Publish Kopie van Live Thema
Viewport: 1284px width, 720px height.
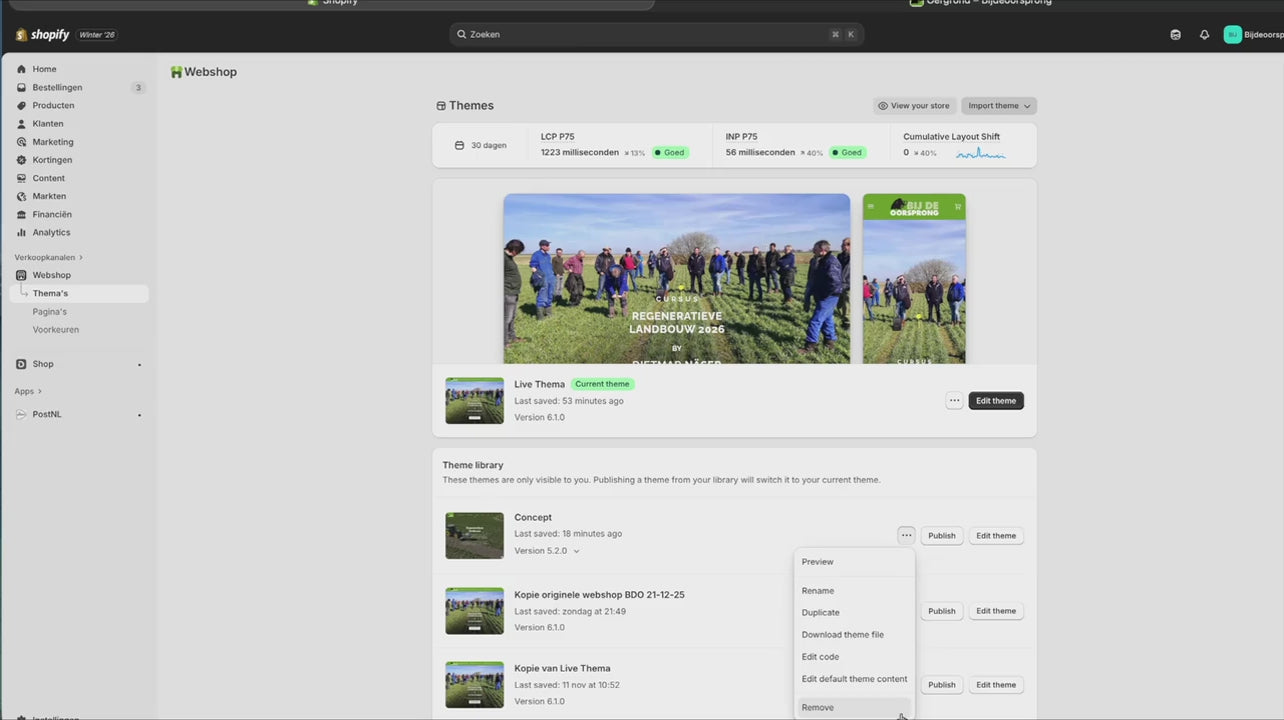pos(942,685)
